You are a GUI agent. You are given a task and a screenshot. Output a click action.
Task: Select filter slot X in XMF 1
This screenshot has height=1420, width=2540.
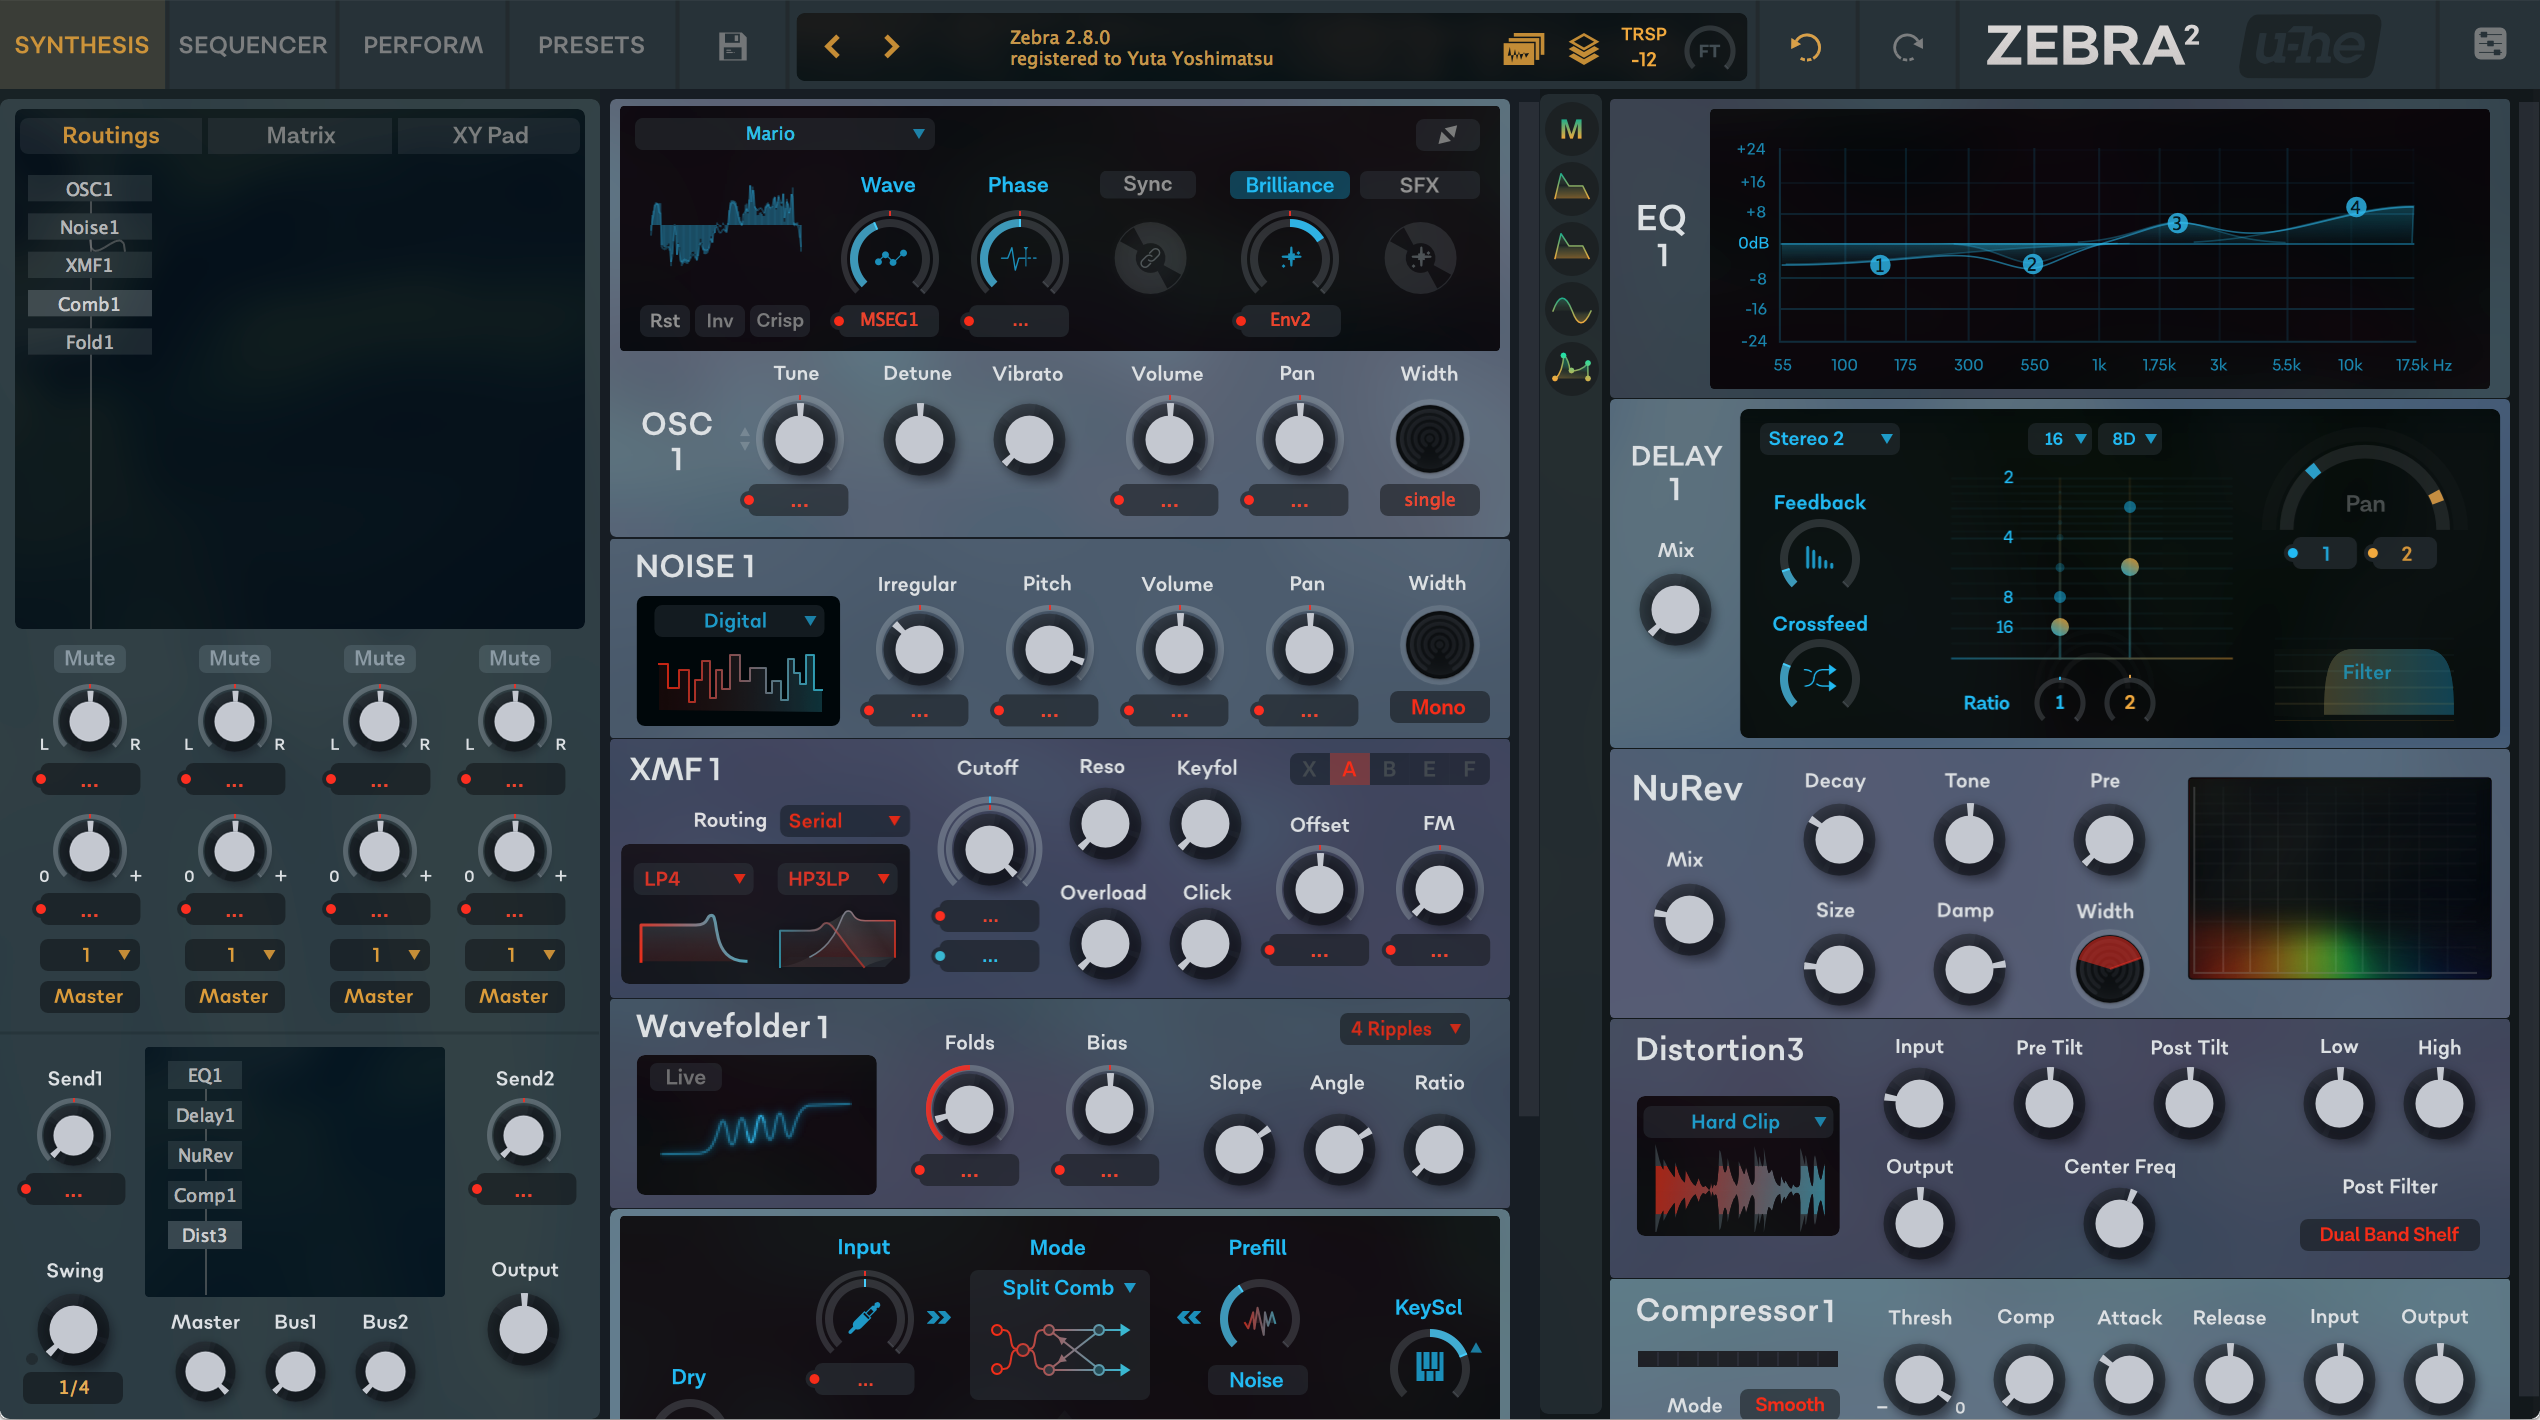click(x=1309, y=769)
